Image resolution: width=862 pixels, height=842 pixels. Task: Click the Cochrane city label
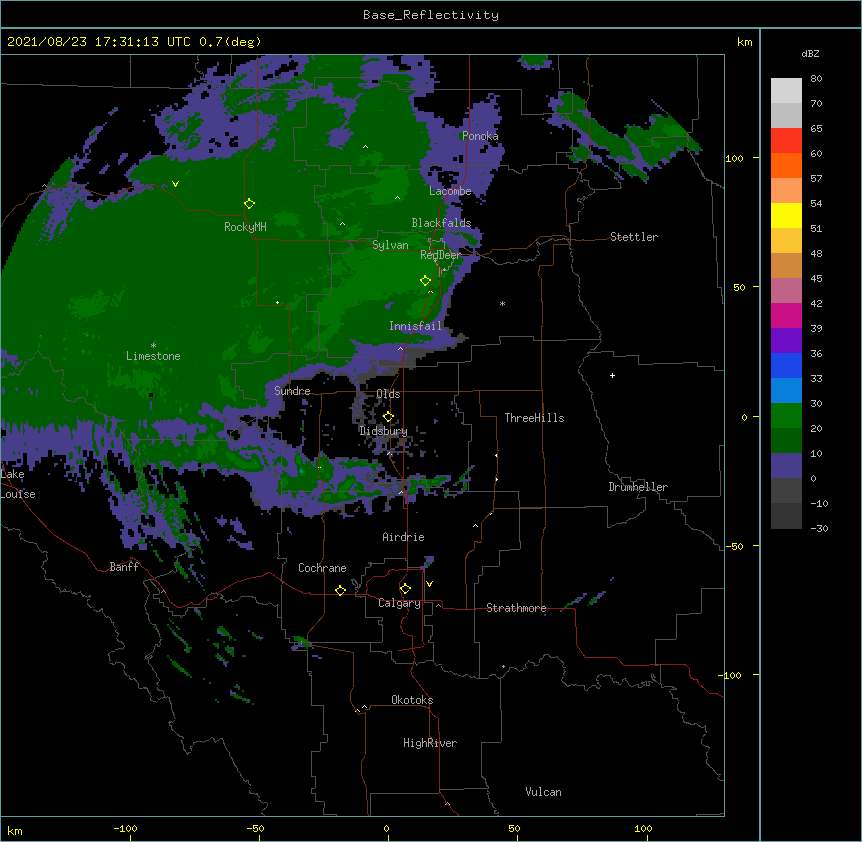pyautogui.click(x=322, y=568)
